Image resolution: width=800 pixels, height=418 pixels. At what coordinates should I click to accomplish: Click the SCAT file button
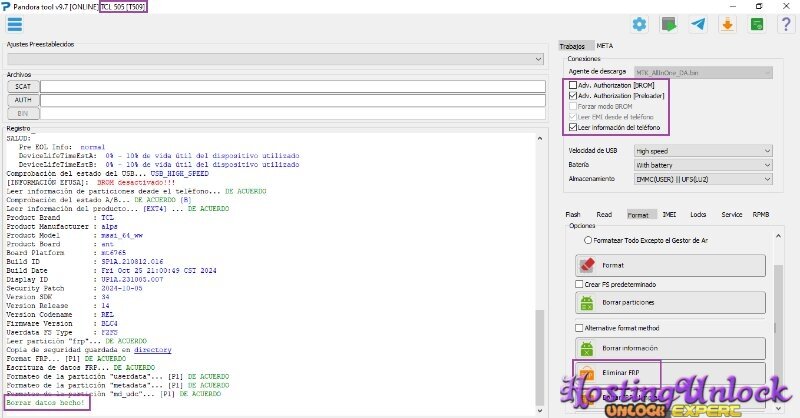pyautogui.click(x=22, y=87)
